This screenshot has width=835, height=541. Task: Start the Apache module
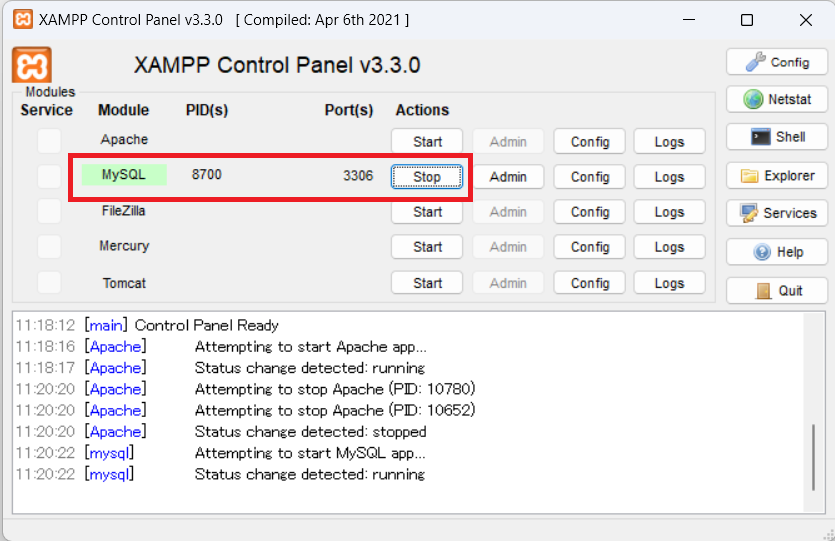[x=427, y=142]
